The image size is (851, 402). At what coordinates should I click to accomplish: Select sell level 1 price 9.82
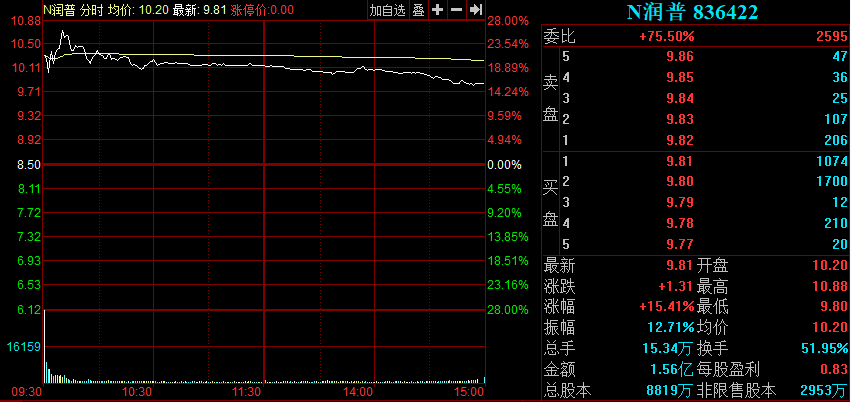(682, 140)
